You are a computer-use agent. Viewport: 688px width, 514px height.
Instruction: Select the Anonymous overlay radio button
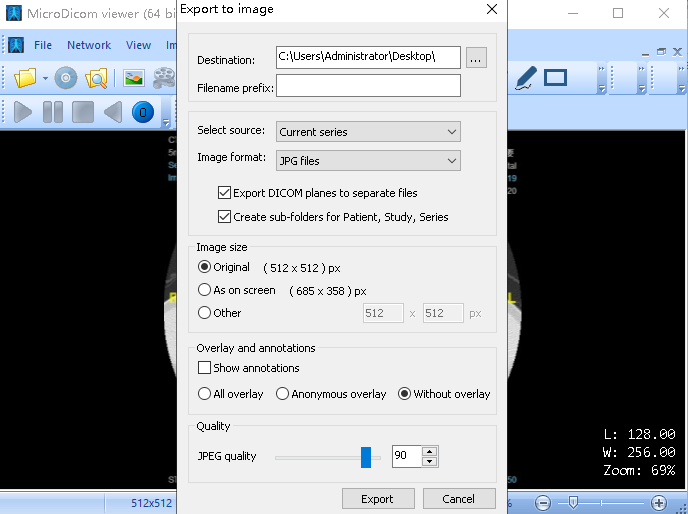(282, 394)
